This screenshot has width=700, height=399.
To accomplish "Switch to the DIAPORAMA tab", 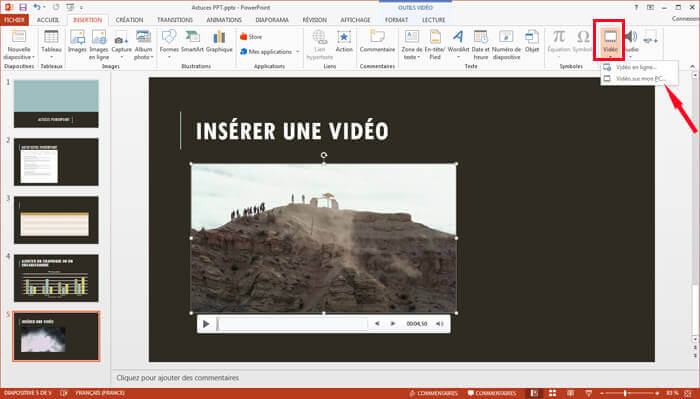I will point(272,20).
